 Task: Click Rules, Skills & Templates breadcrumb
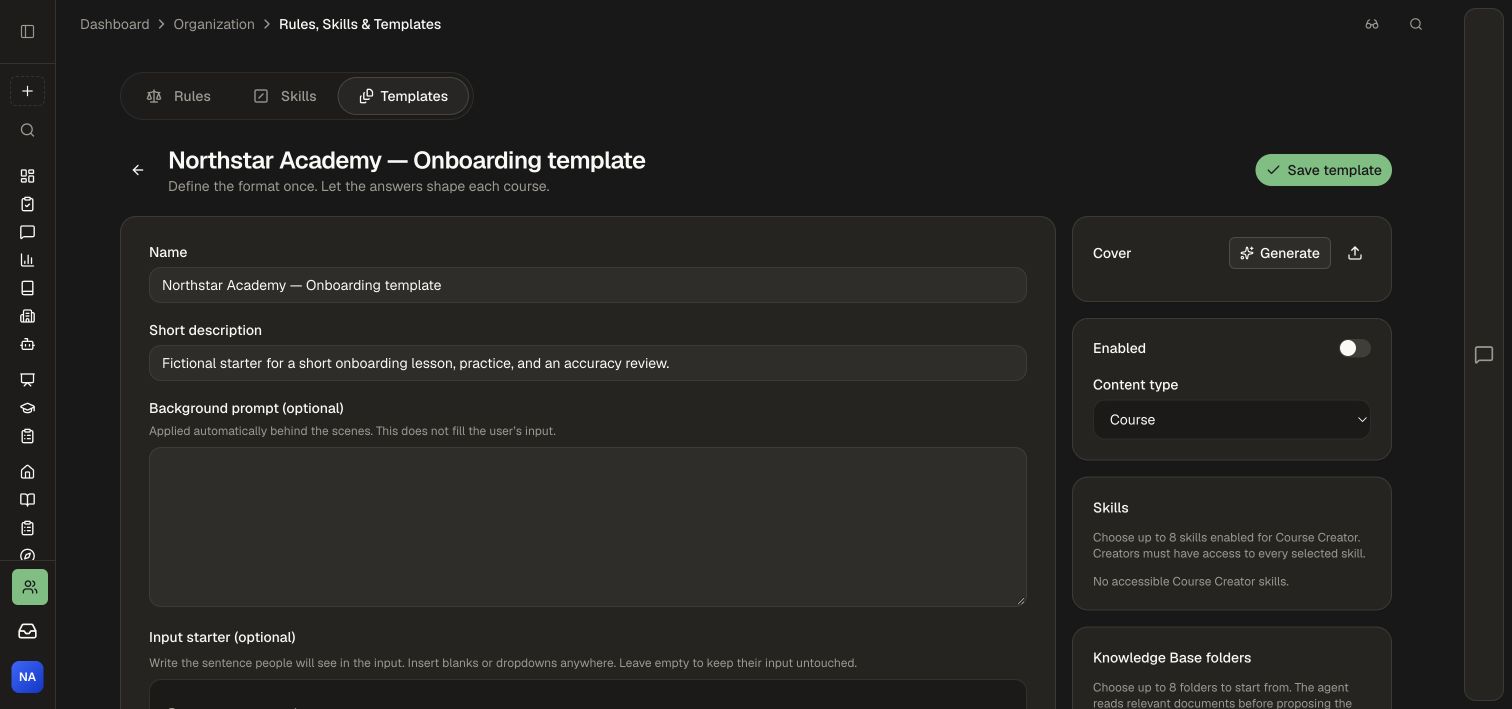(360, 24)
